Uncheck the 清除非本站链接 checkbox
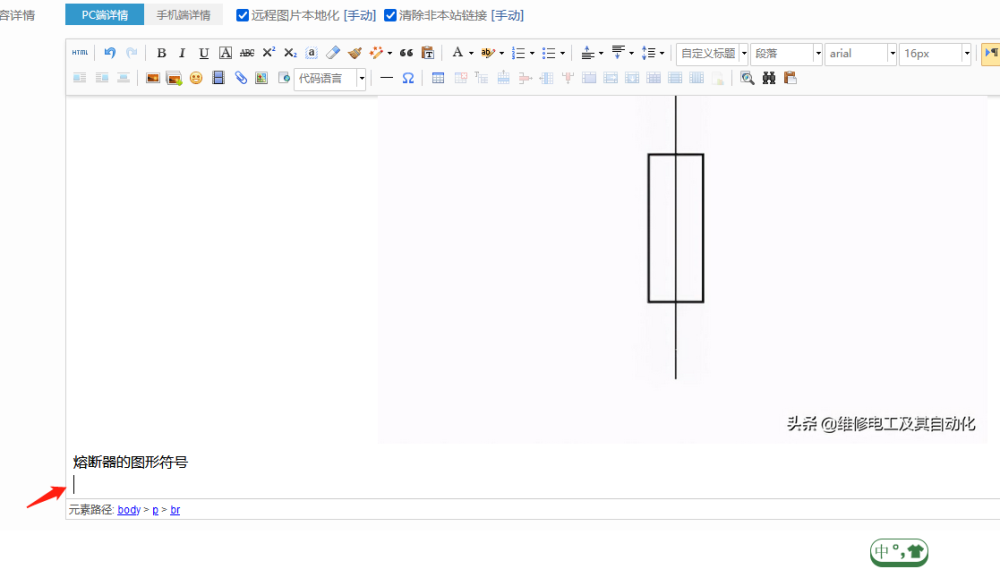This screenshot has height=569, width=1000. tap(390, 15)
